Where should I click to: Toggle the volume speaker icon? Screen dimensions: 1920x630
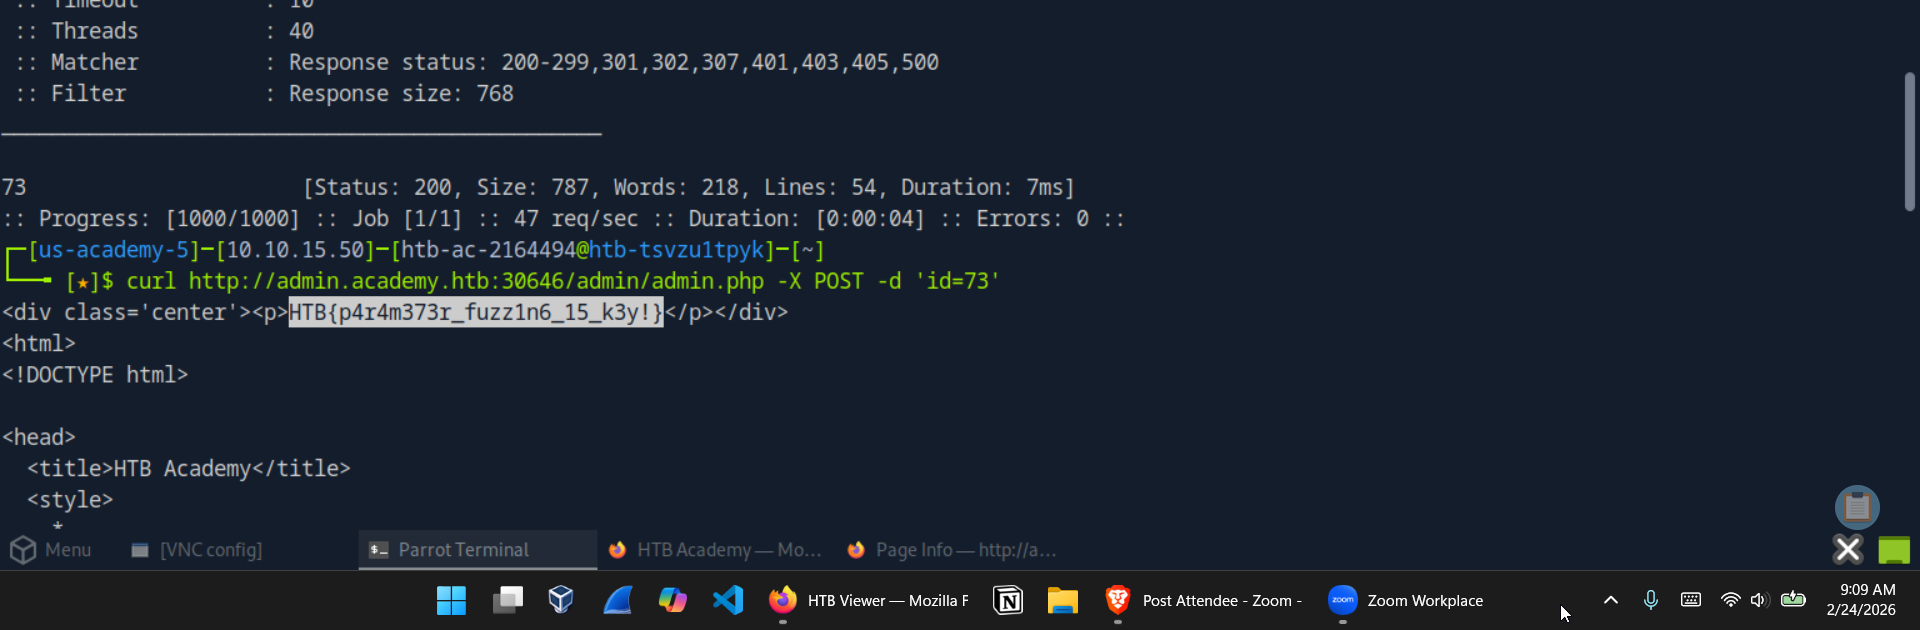1760,600
